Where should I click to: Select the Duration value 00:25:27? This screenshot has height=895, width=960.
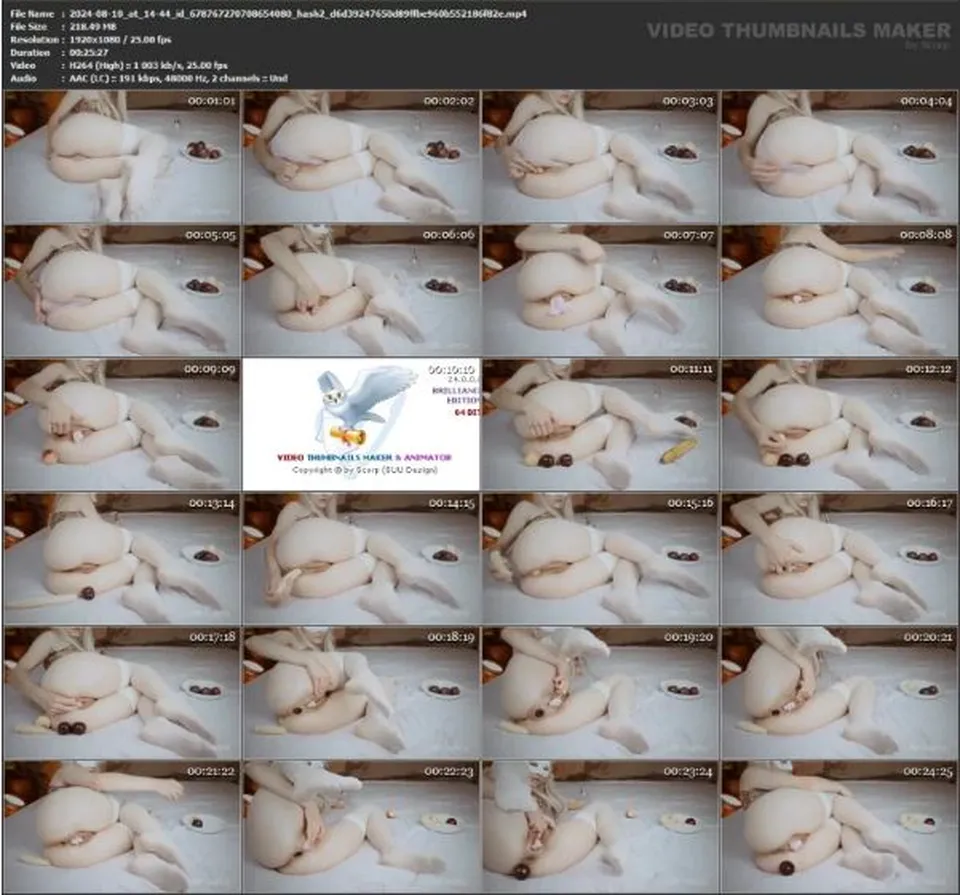click(89, 52)
